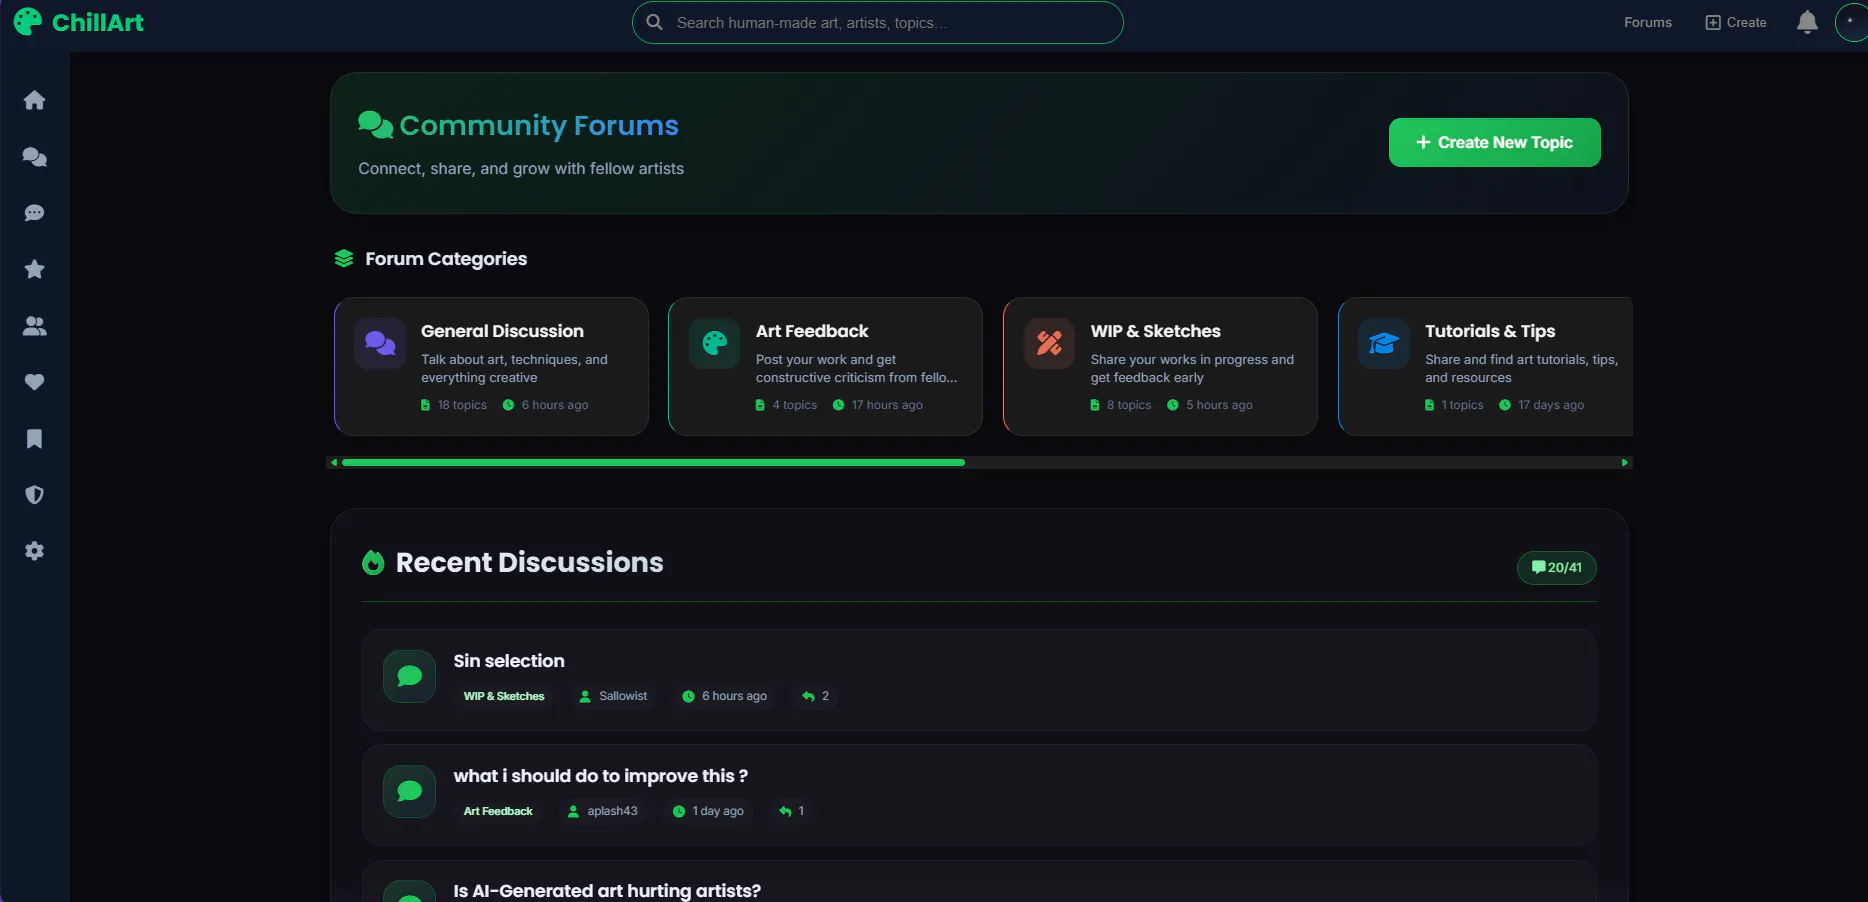This screenshot has height=902, width=1868.
Task: Open the user profile avatar
Action: tap(1851, 22)
